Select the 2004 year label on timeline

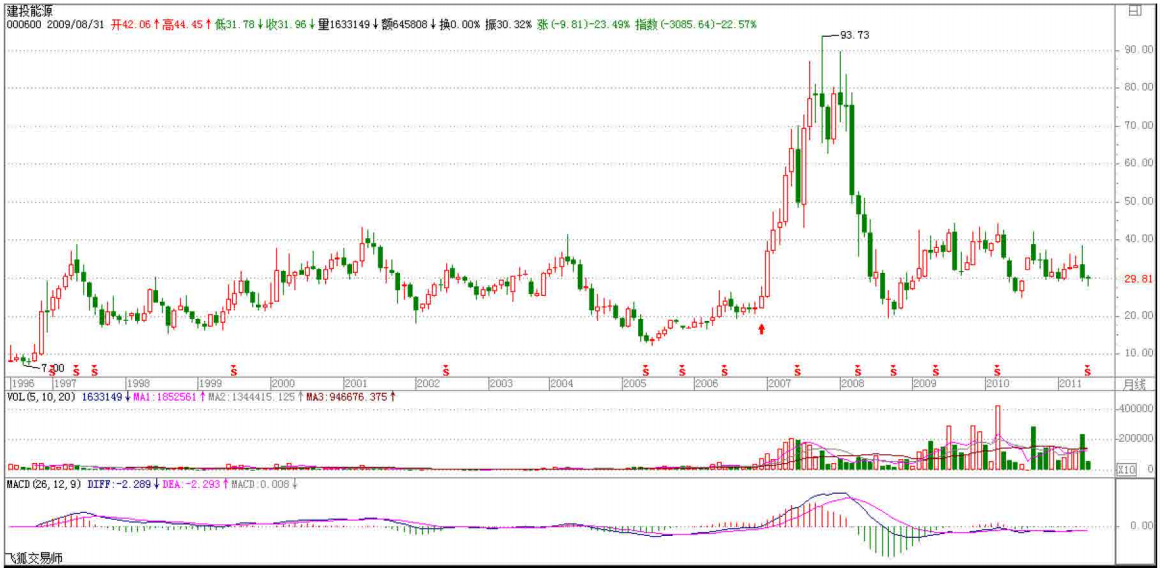tap(561, 384)
